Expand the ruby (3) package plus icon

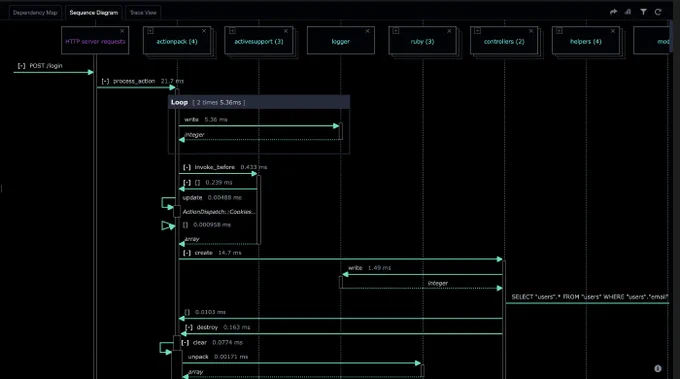(396, 31)
